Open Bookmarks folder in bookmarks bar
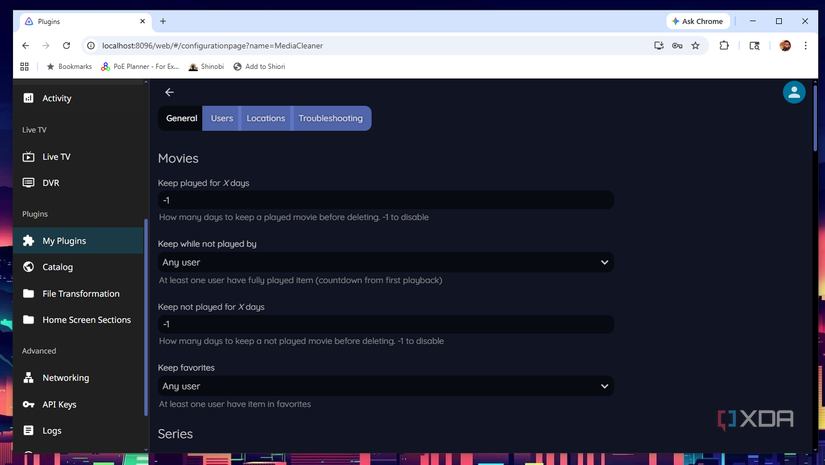 coord(69,66)
